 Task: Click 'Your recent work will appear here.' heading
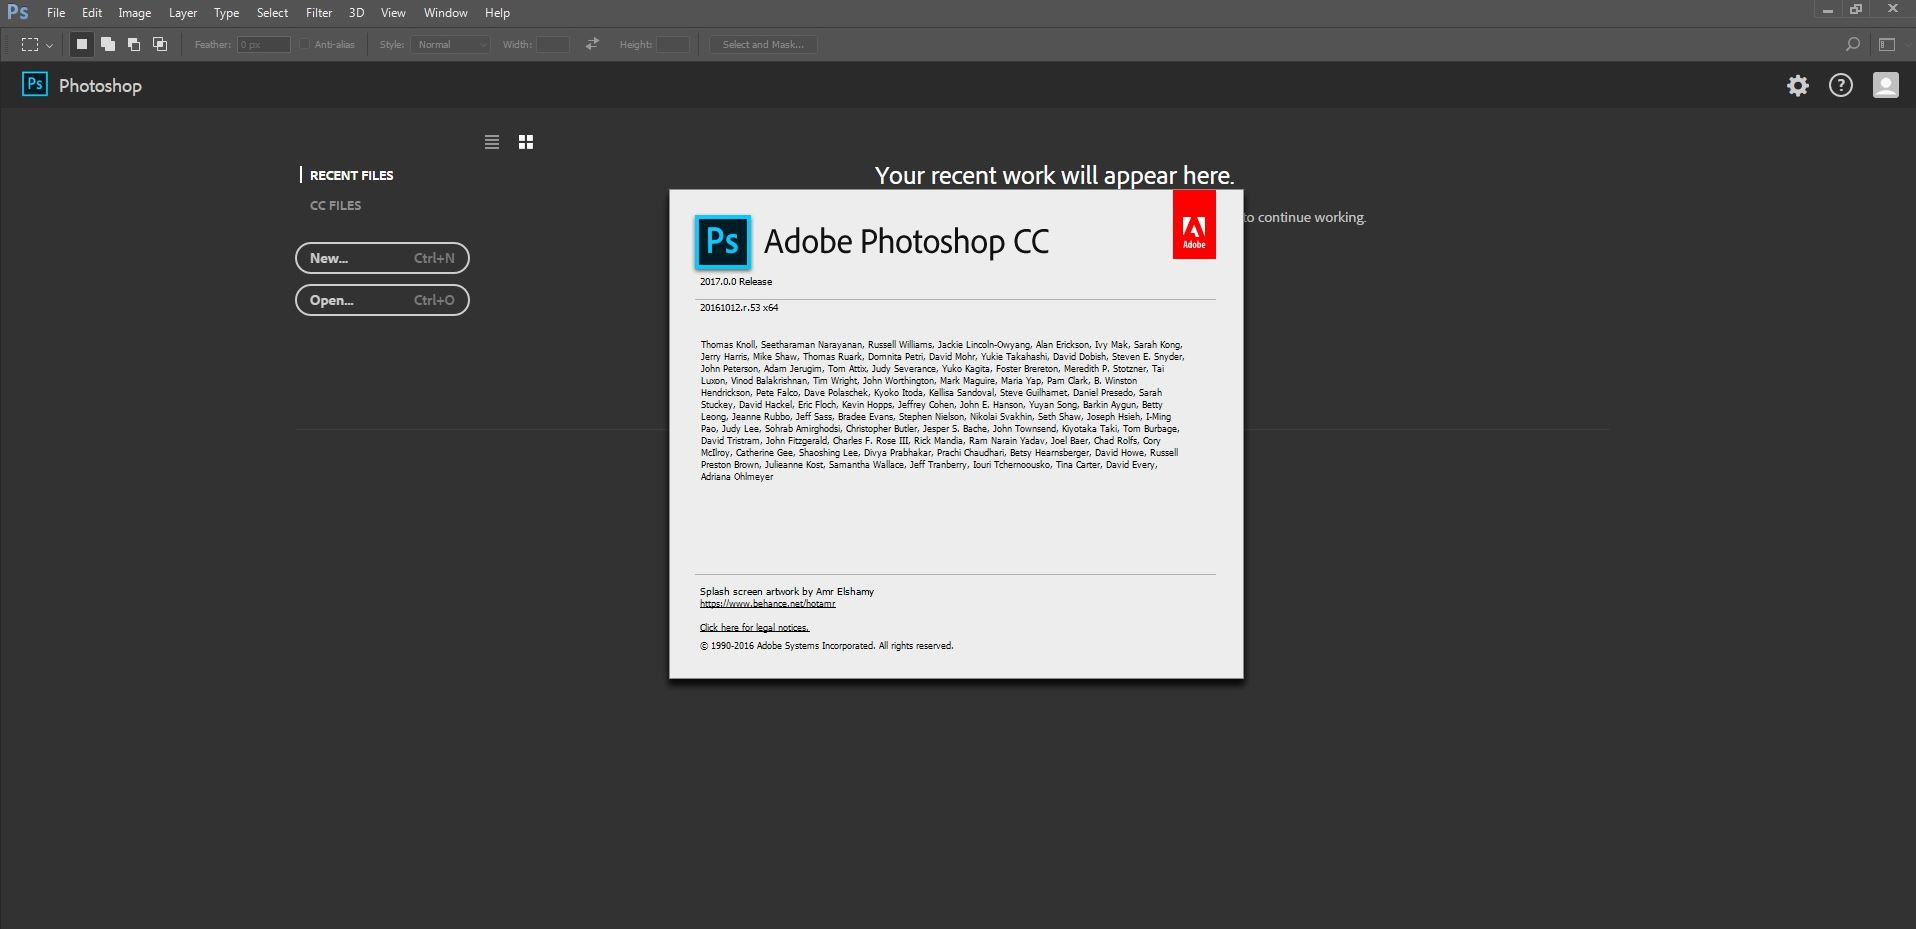click(x=1054, y=175)
